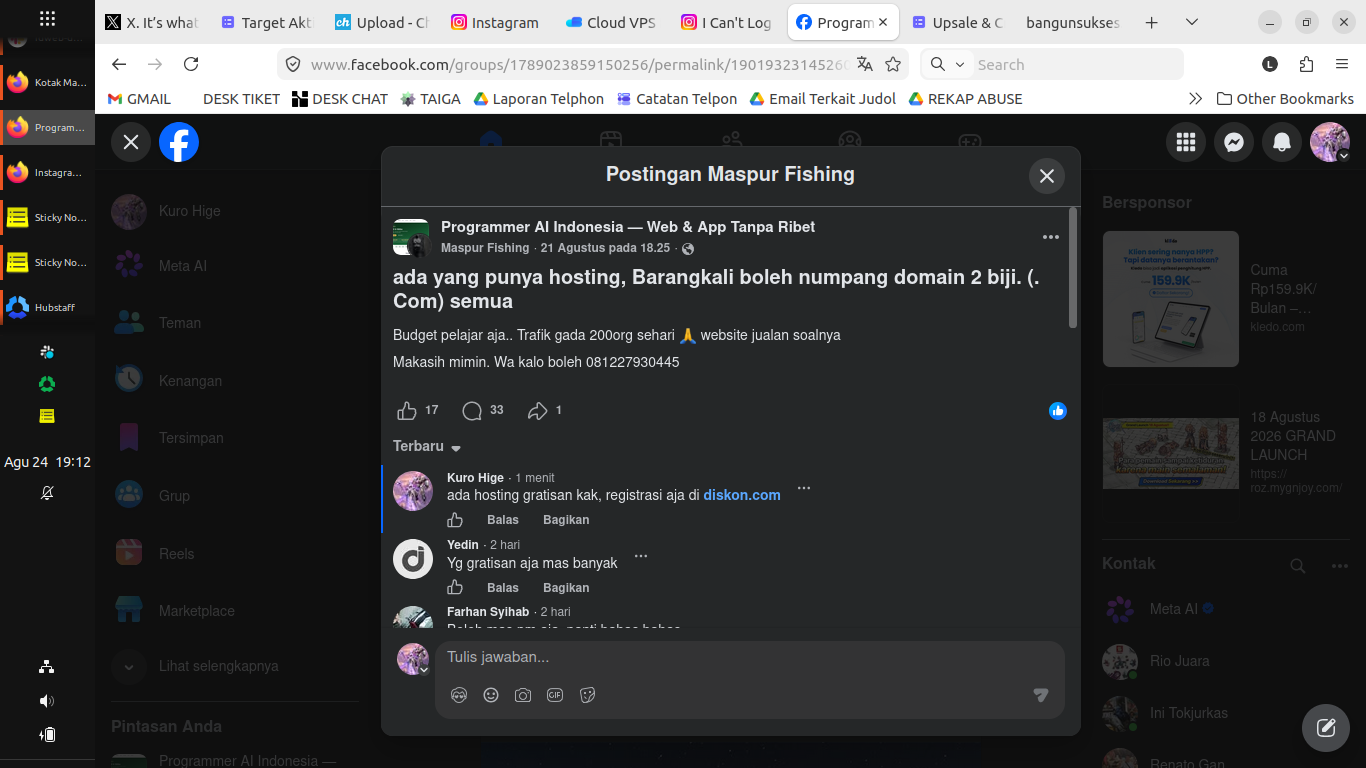
Task: Open the emoji picker in reply box
Action: tap(491, 695)
